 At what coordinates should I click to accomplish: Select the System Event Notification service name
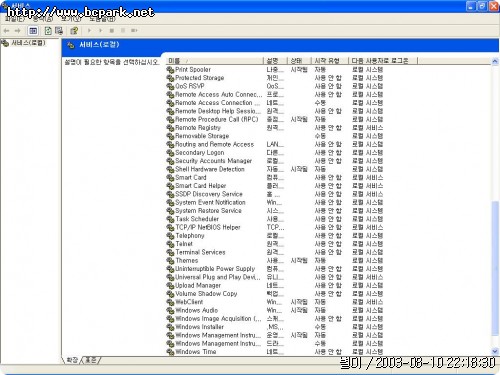pos(210,203)
